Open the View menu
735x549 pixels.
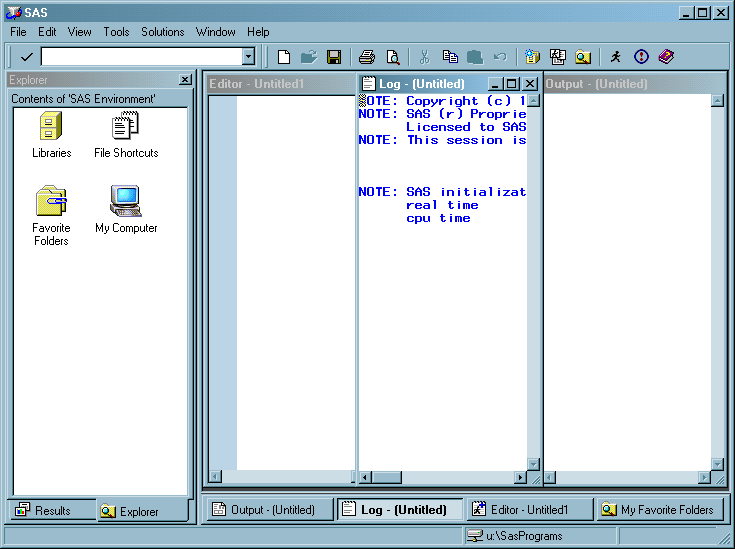click(79, 32)
